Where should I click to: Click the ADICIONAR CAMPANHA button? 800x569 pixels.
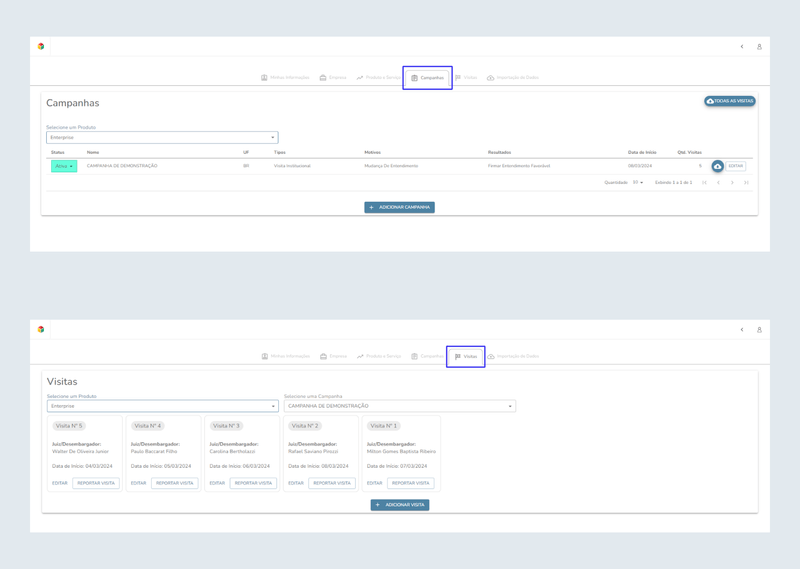click(x=399, y=207)
